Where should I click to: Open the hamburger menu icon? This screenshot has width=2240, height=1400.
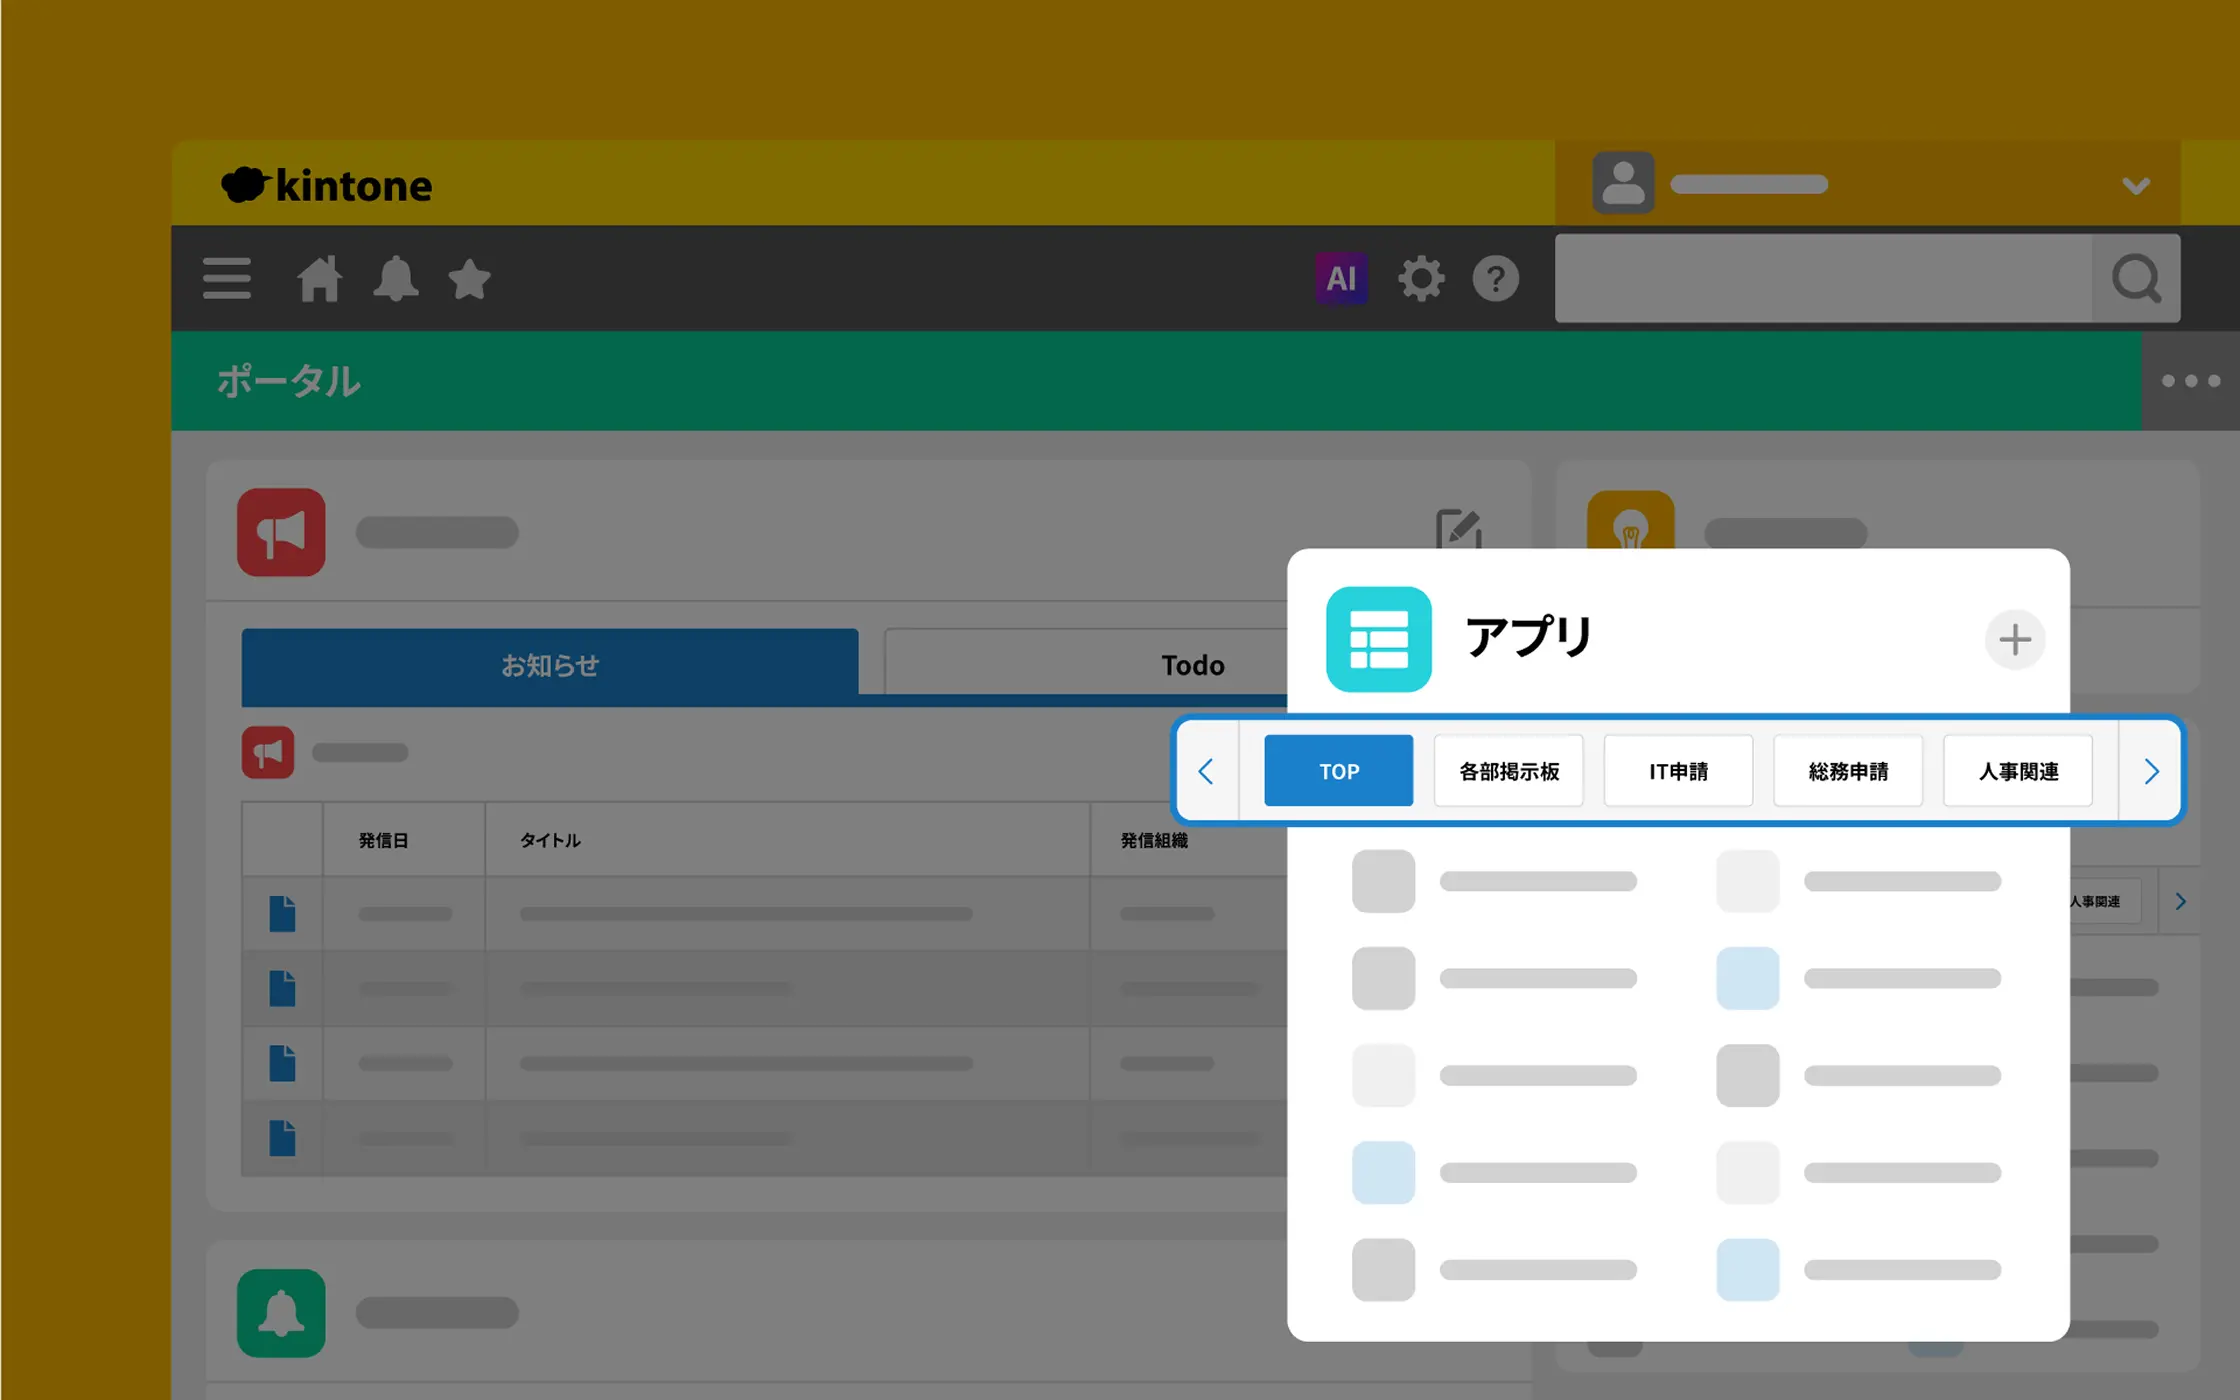pos(226,278)
